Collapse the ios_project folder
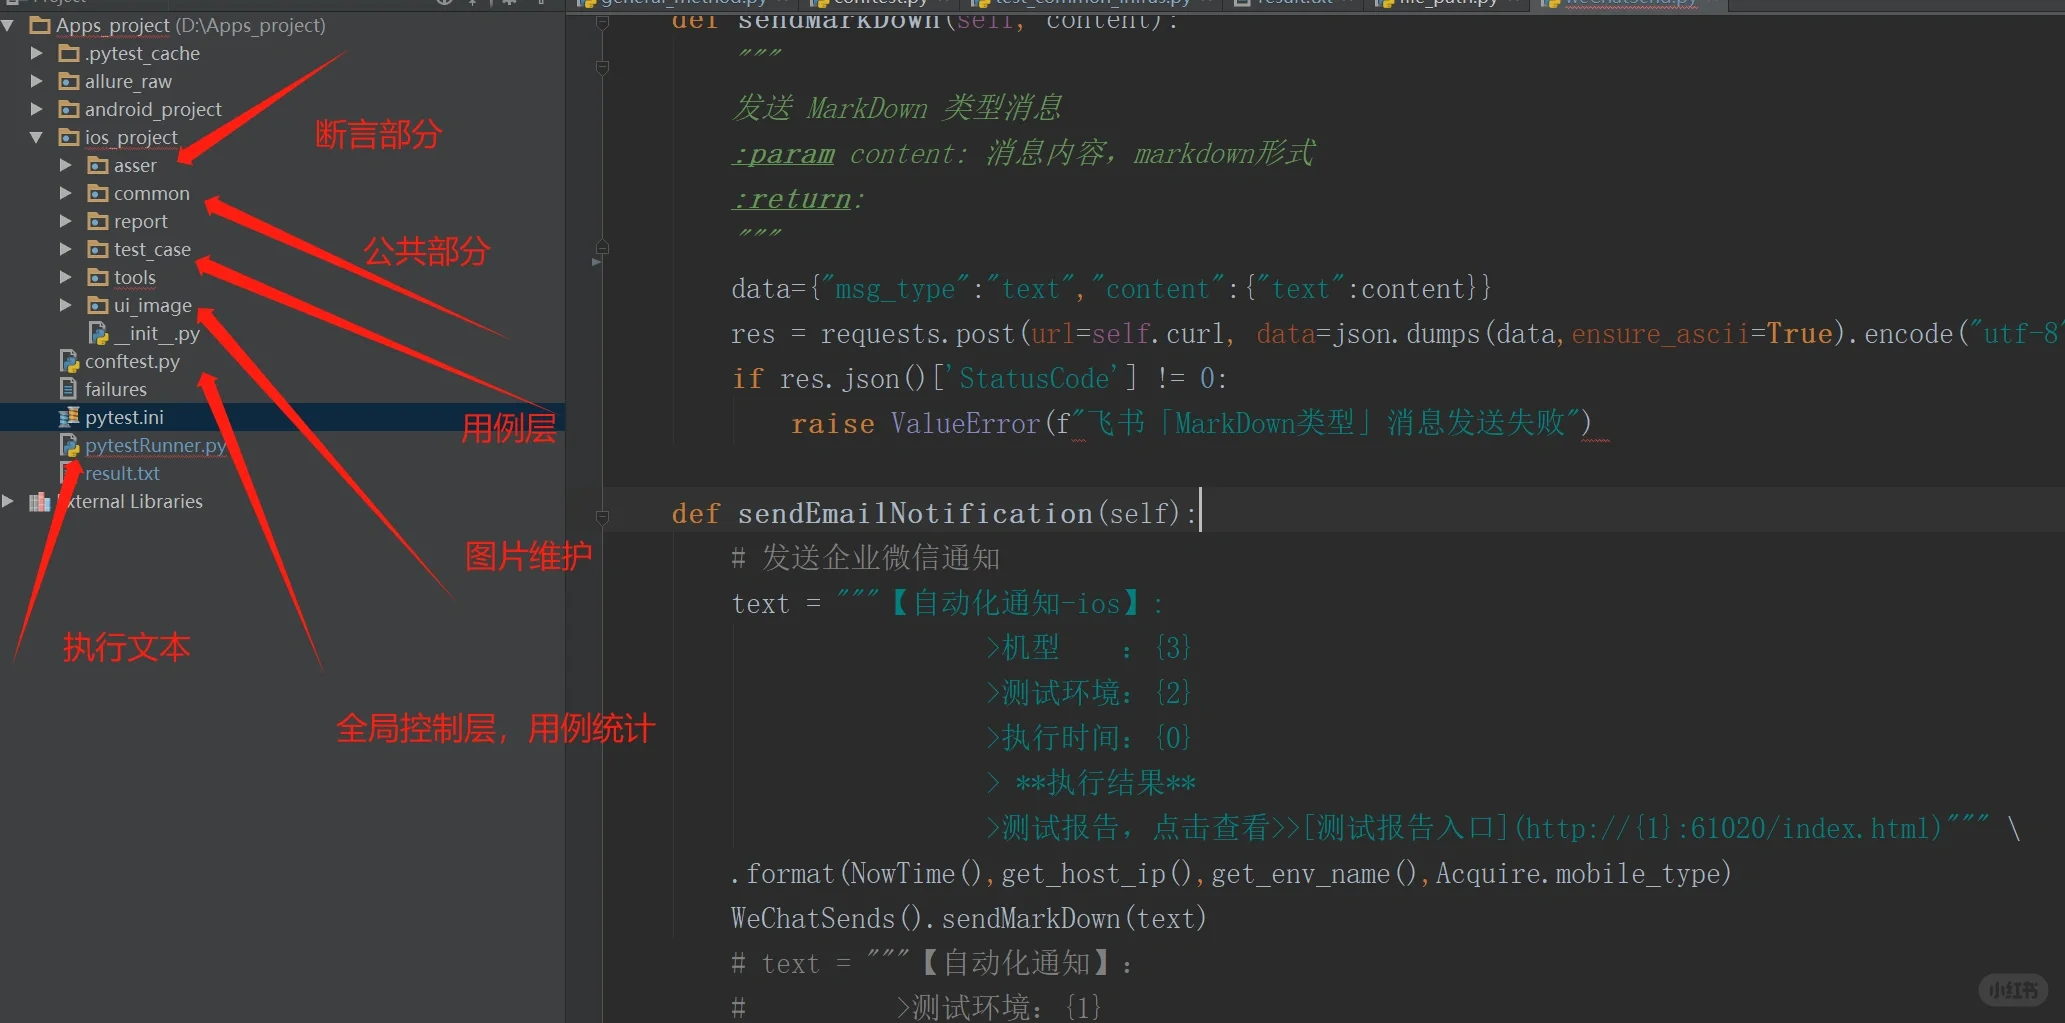 point(37,137)
